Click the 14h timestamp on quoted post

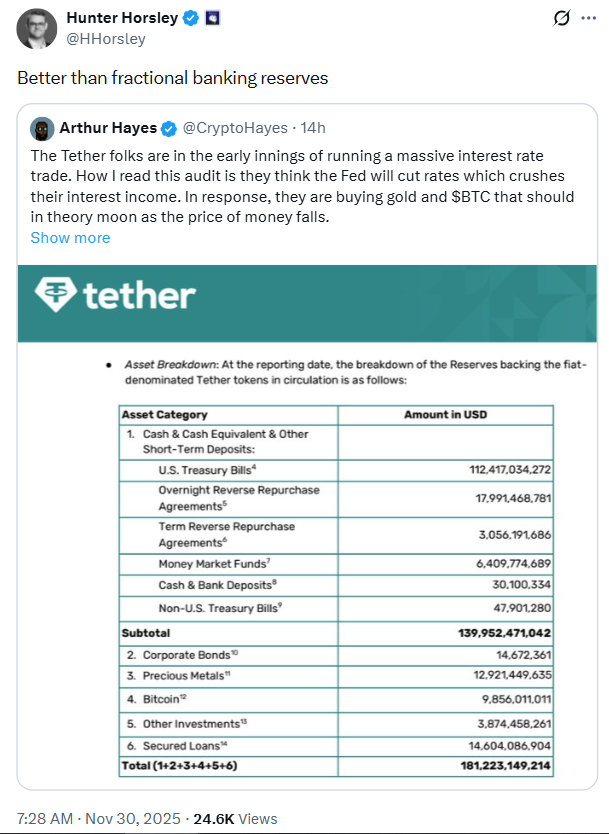coord(312,128)
